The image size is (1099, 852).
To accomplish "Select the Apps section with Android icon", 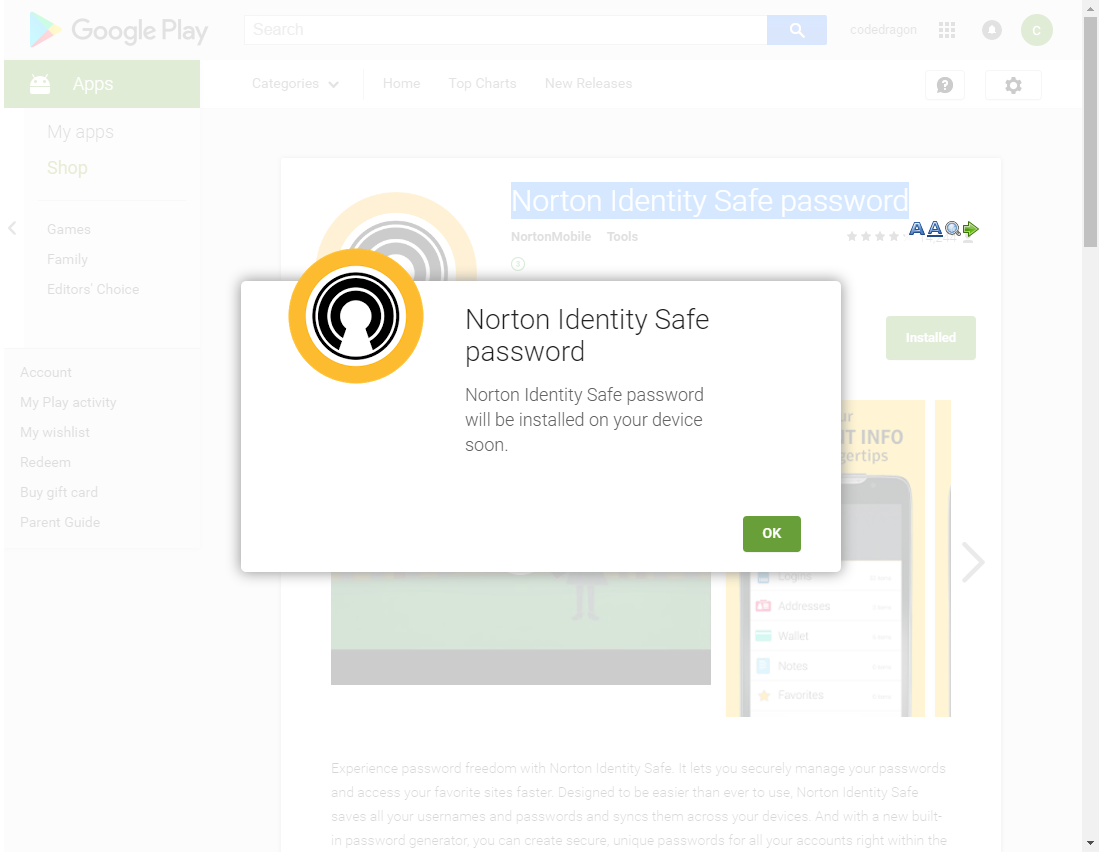I will (x=102, y=83).
